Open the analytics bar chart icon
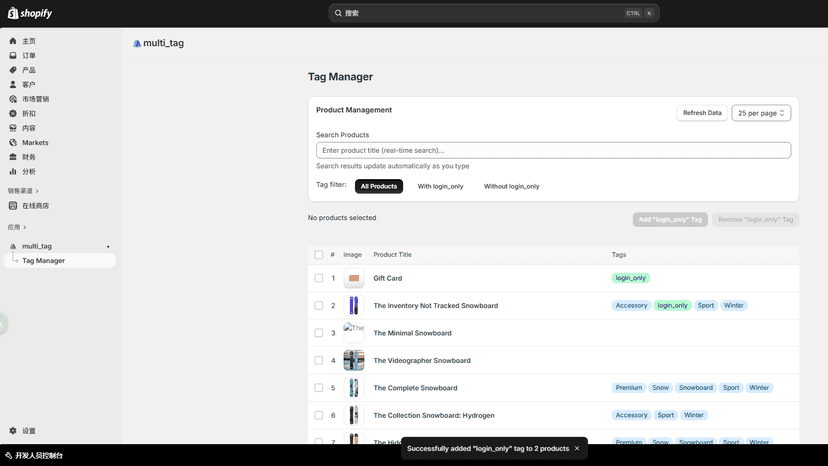The height and width of the screenshot is (466, 828). pos(13,172)
